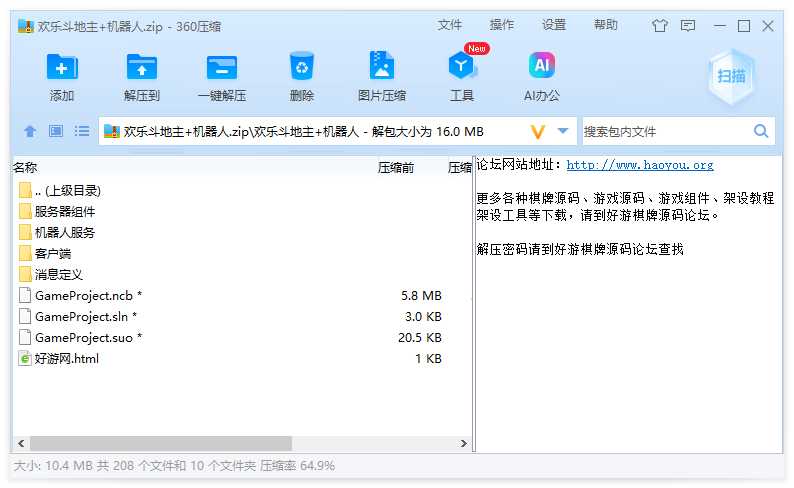
Task: Select the 好游网.html file
Action: point(59,358)
